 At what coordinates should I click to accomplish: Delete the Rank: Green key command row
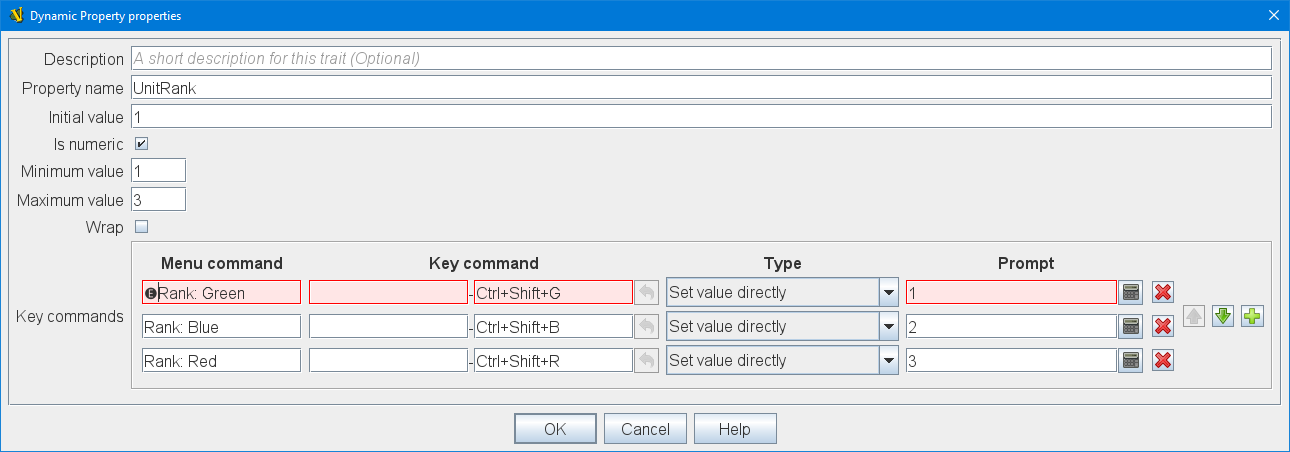1163,292
